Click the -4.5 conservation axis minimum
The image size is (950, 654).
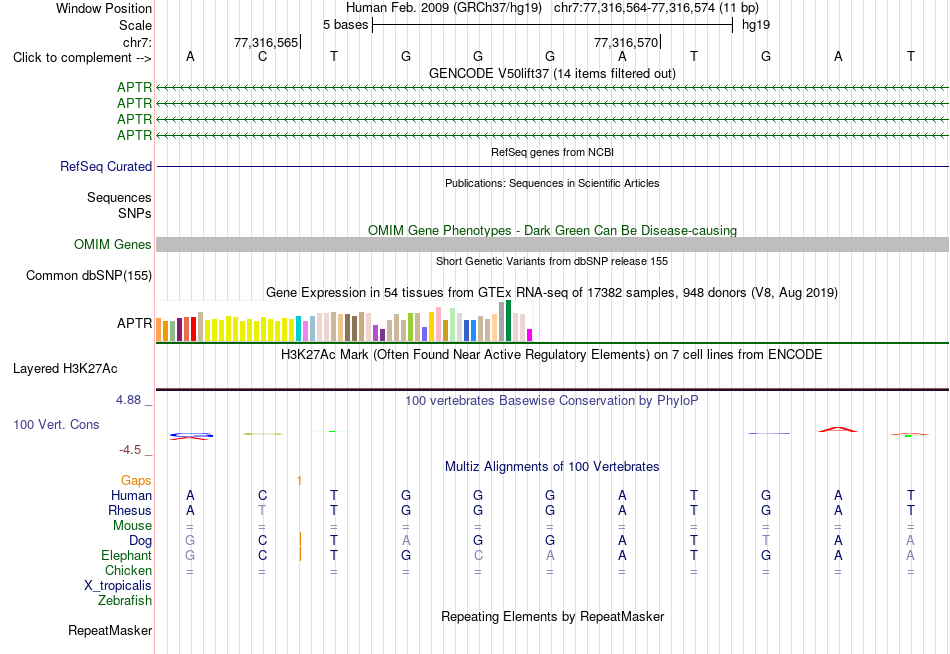130,450
